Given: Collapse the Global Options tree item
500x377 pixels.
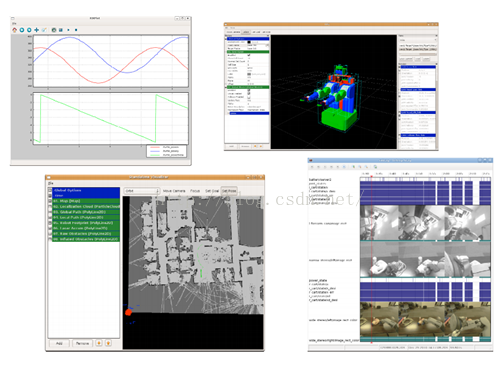Looking at the screenshot, I should click(x=50, y=190).
